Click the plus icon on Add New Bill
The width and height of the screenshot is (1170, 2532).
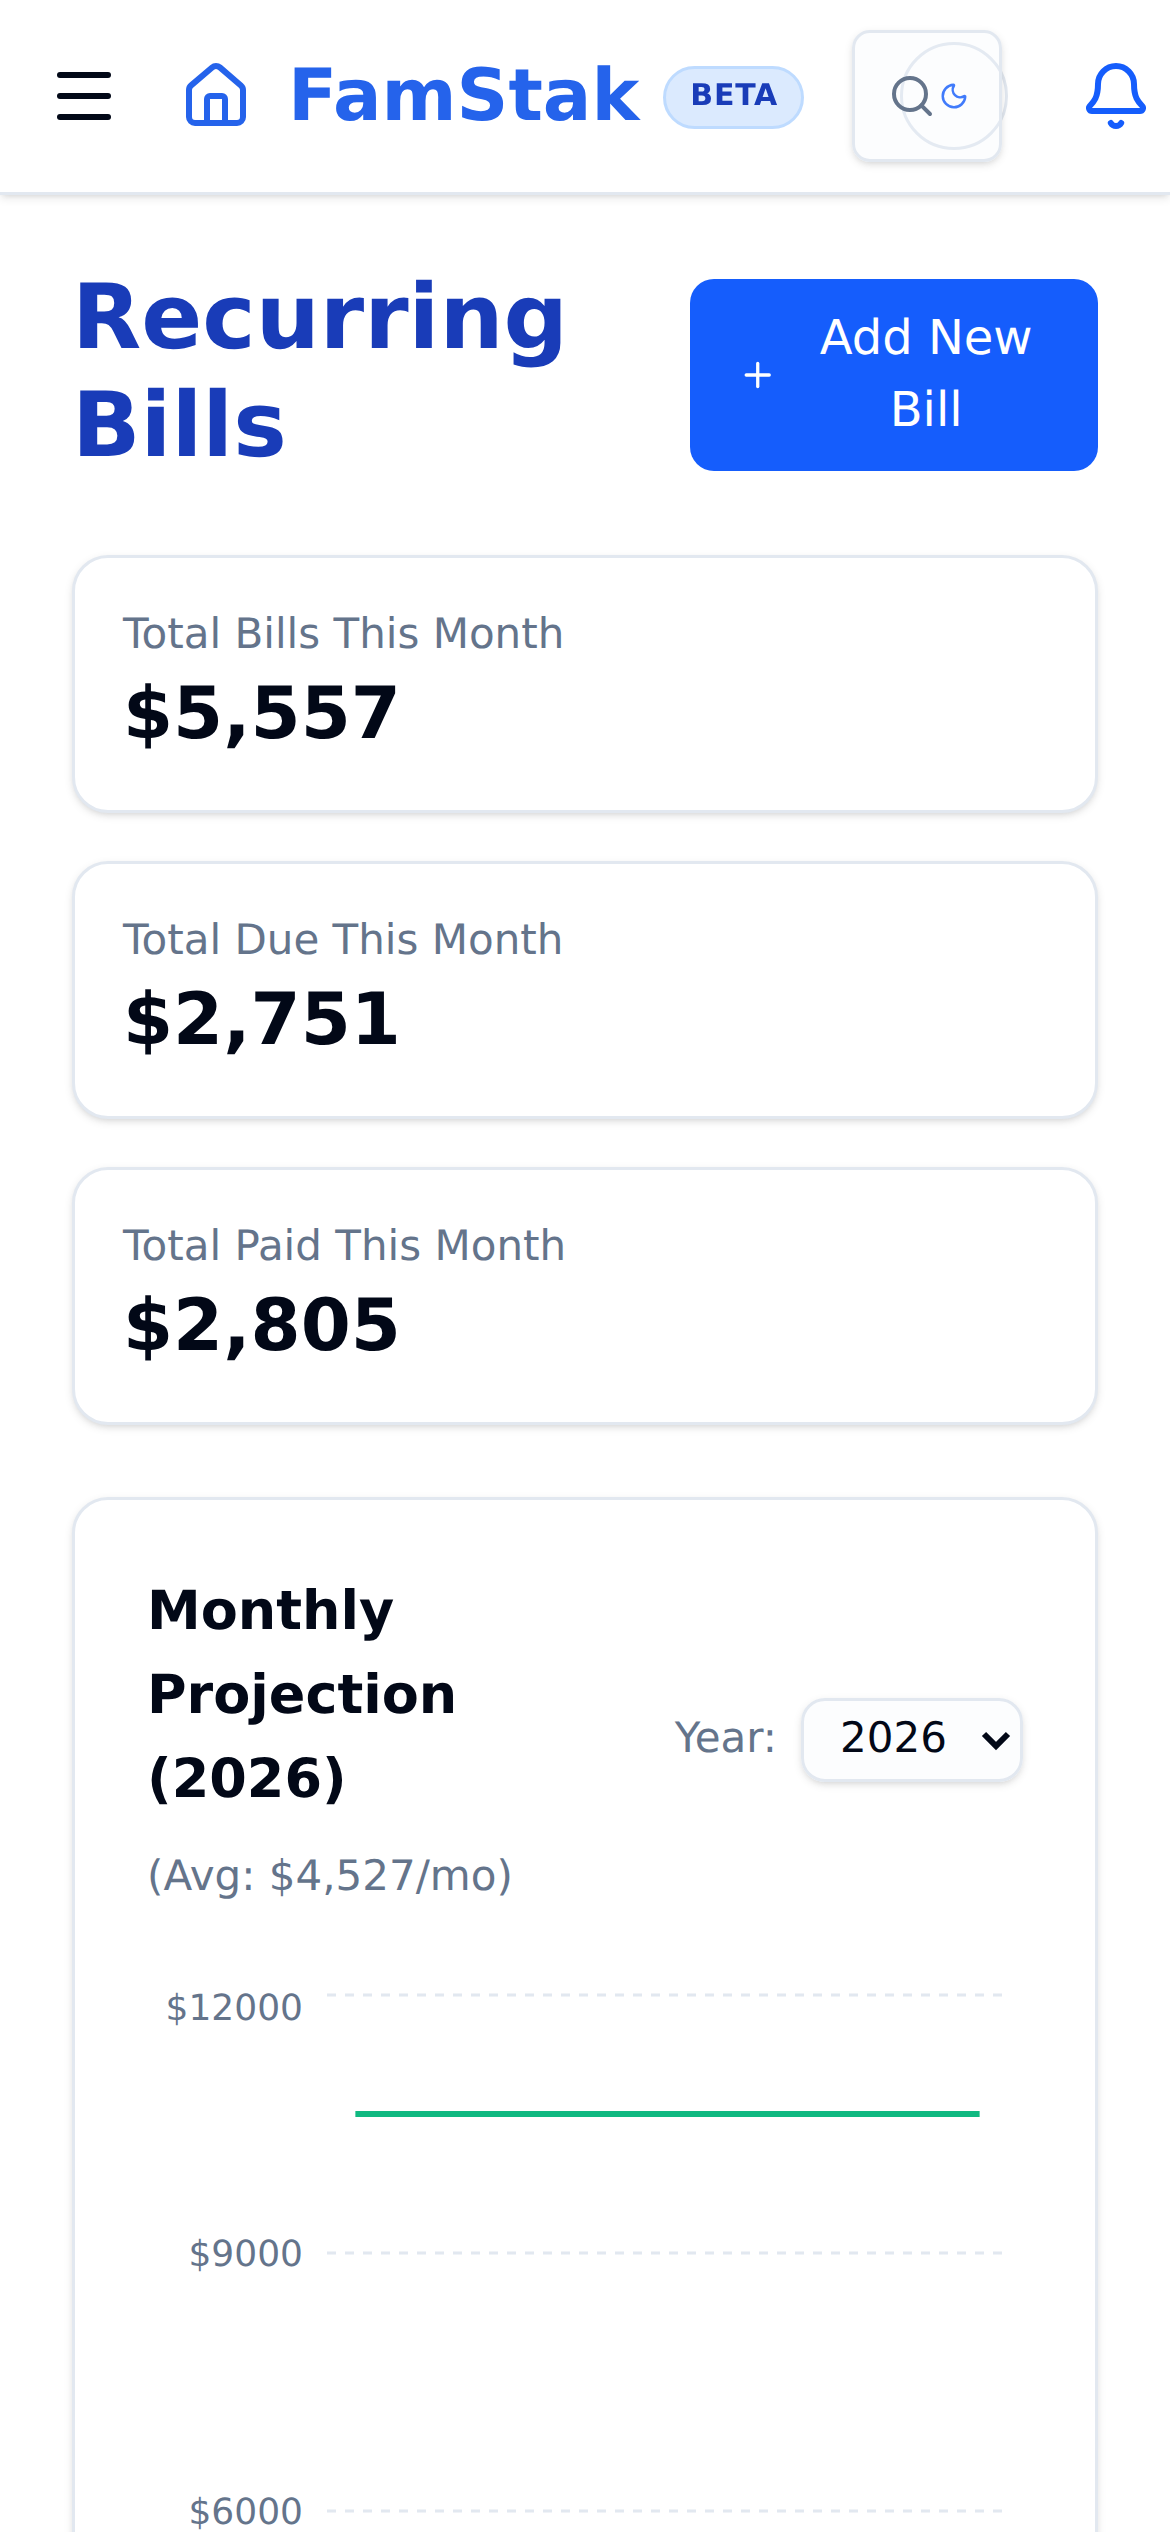[758, 375]
